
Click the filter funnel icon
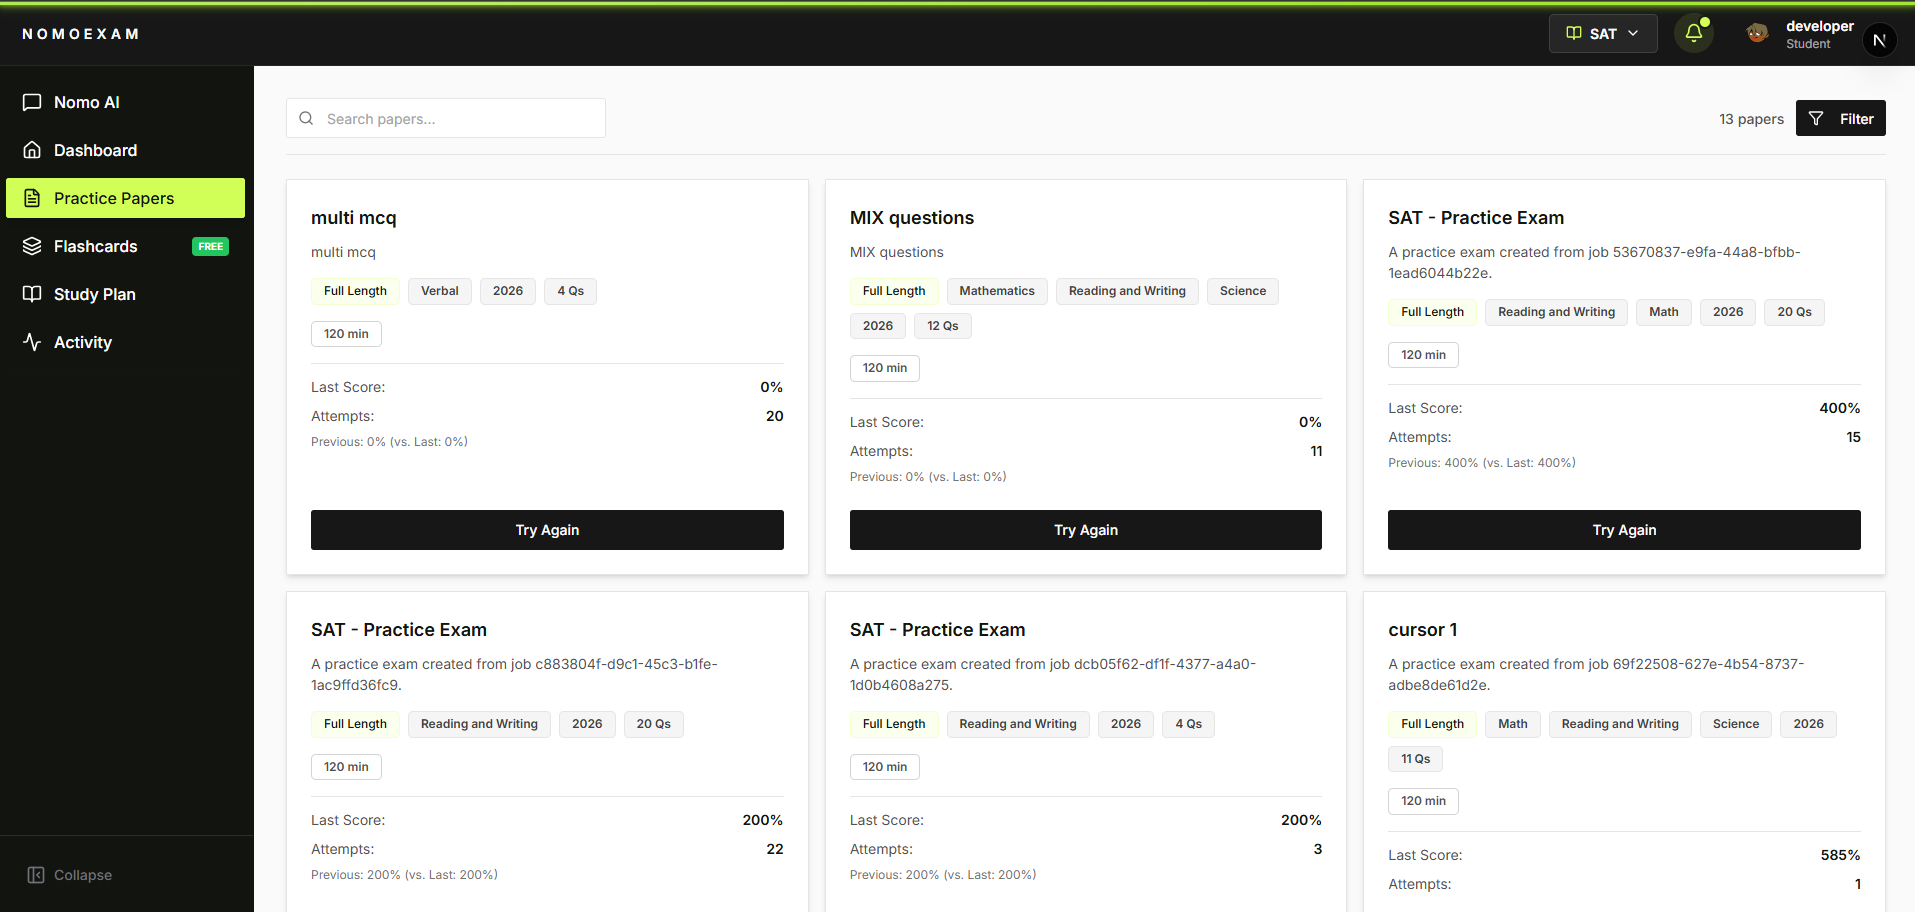tap(1816, 118)
